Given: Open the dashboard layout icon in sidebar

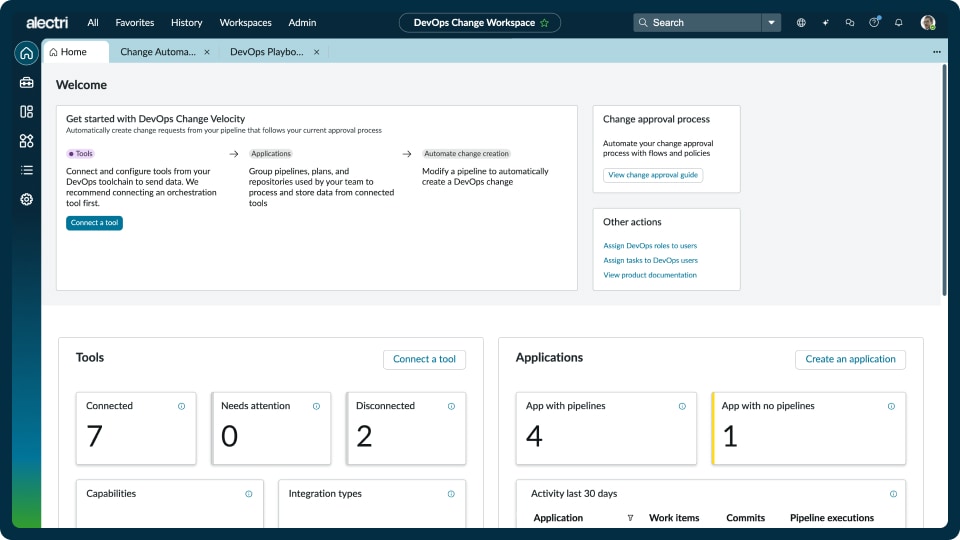Looking at the screenshot, I should (26, 111).
